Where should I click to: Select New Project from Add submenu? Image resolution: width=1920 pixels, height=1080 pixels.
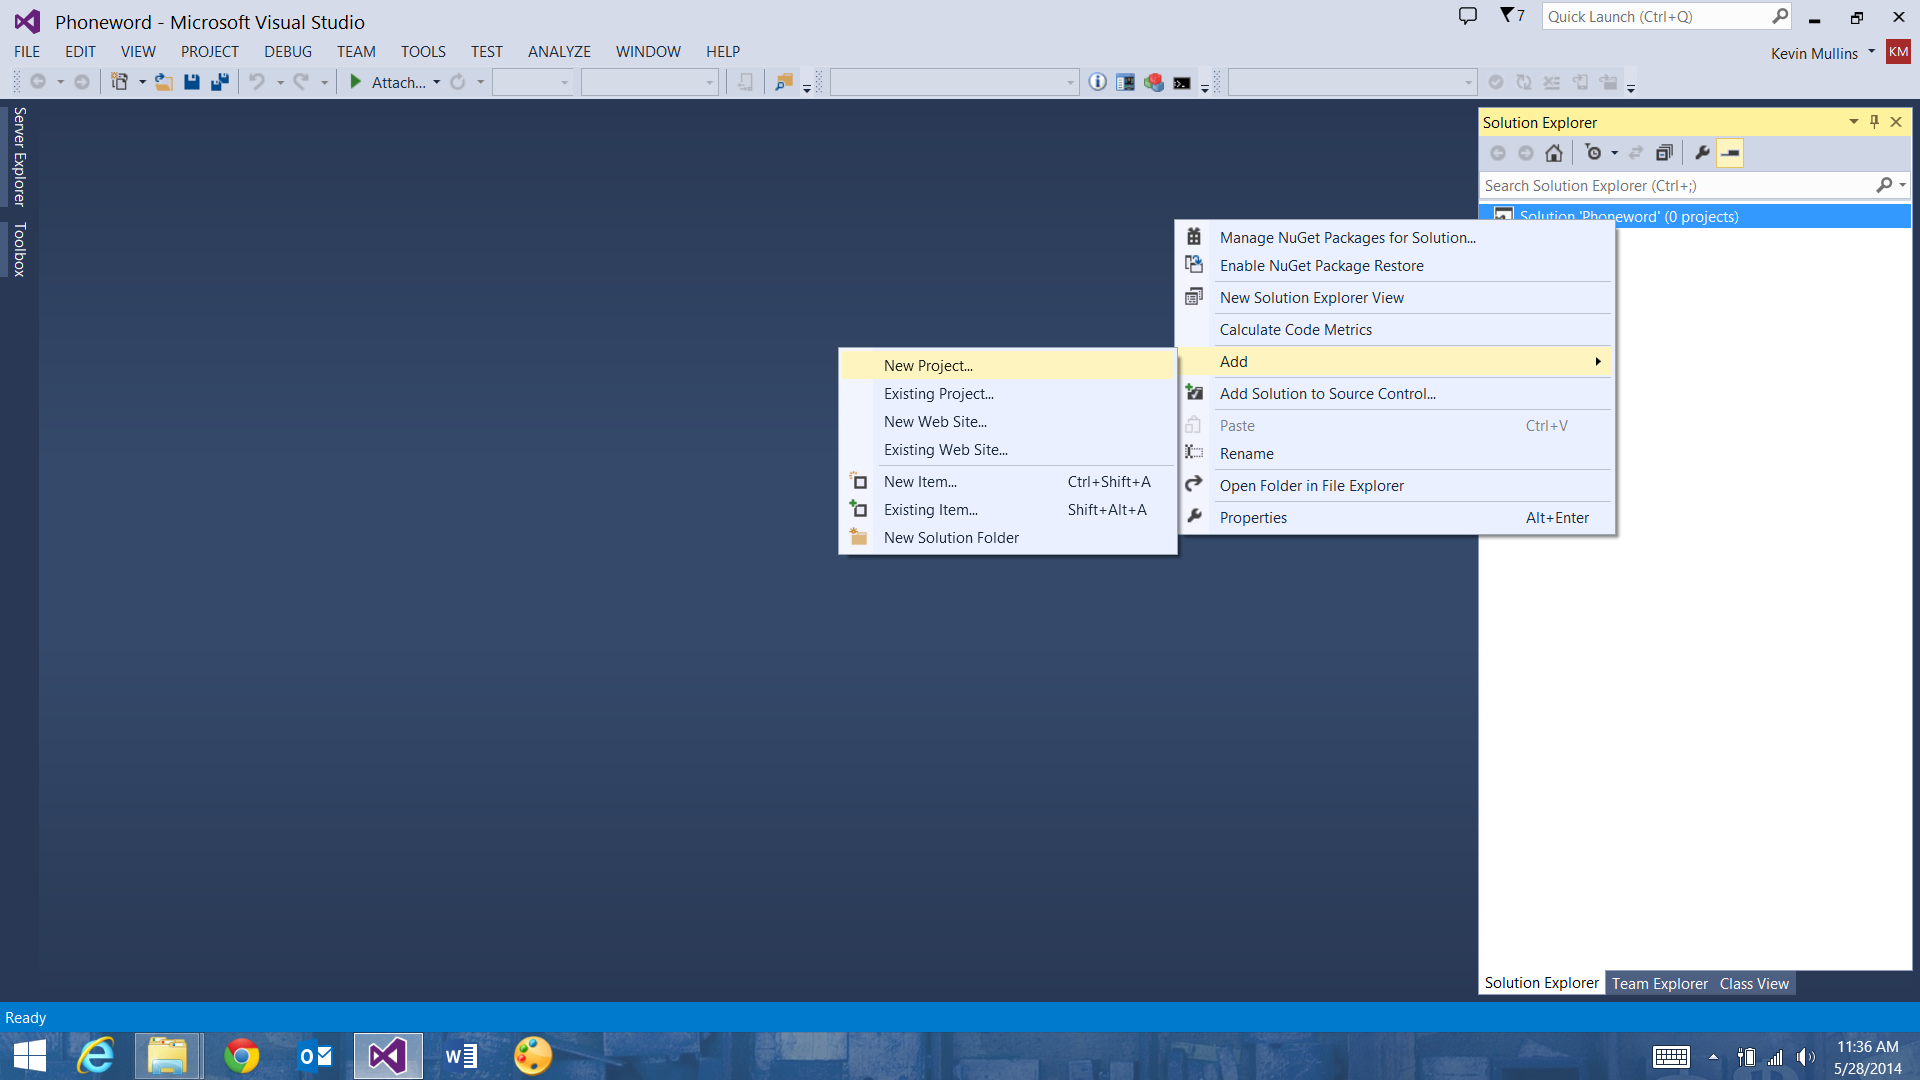928,366
